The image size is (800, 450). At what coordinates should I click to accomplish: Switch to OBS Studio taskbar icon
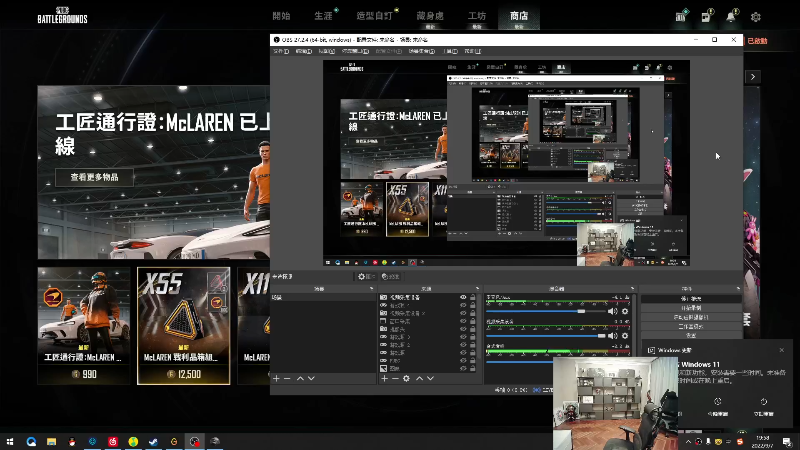[x=194, y=442]
